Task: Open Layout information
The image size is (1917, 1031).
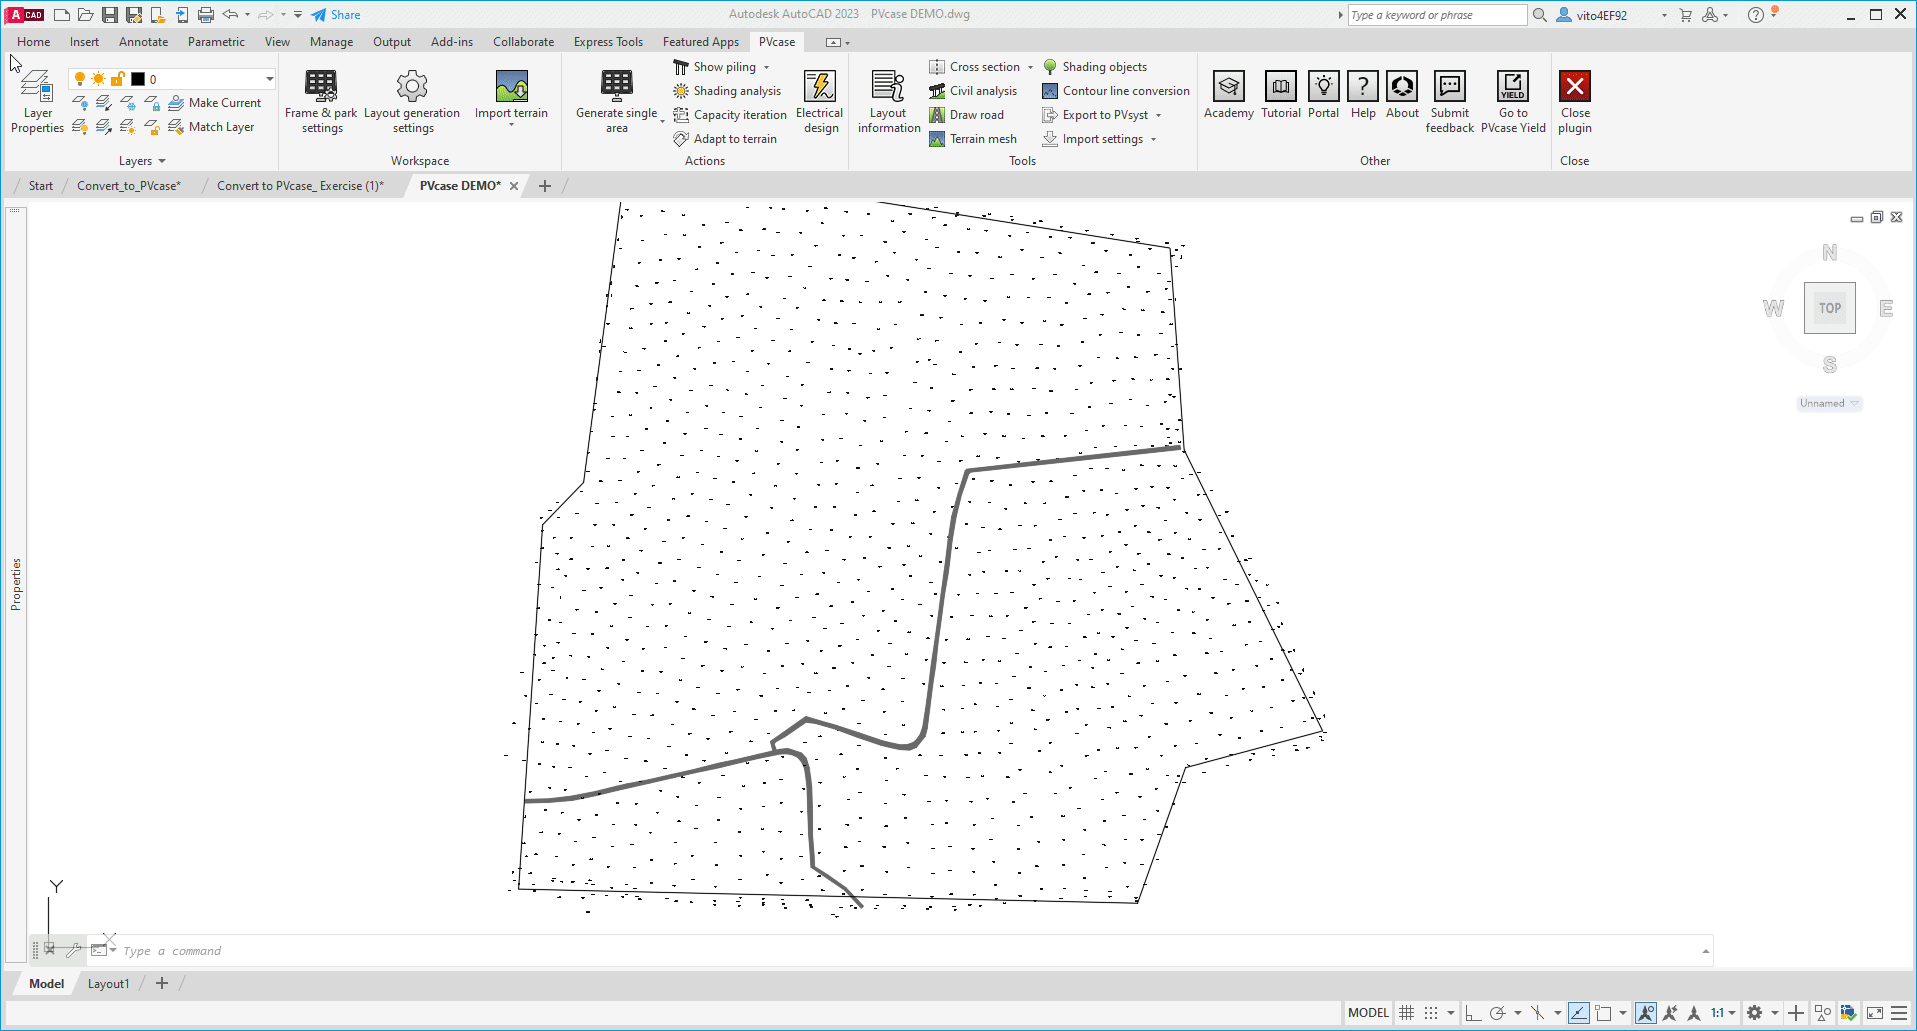Action: (x=888, y=101)
